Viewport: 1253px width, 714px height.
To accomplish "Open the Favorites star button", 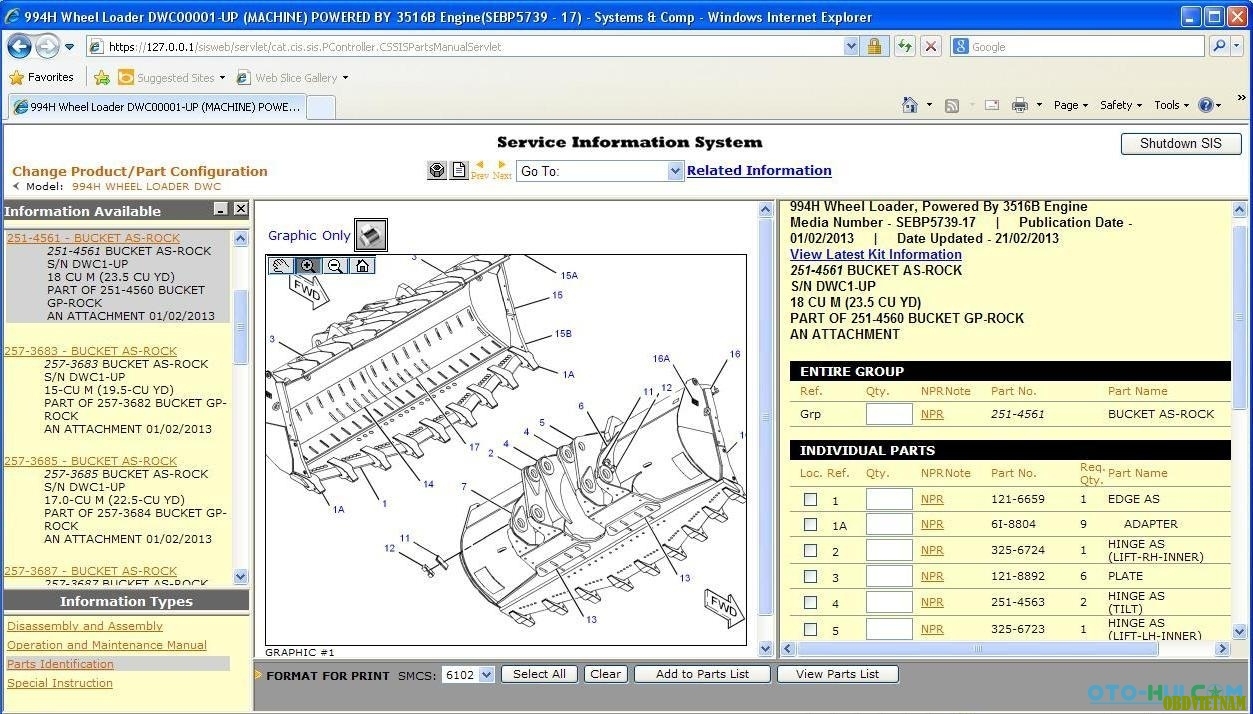I will click(x=41, y=77).
